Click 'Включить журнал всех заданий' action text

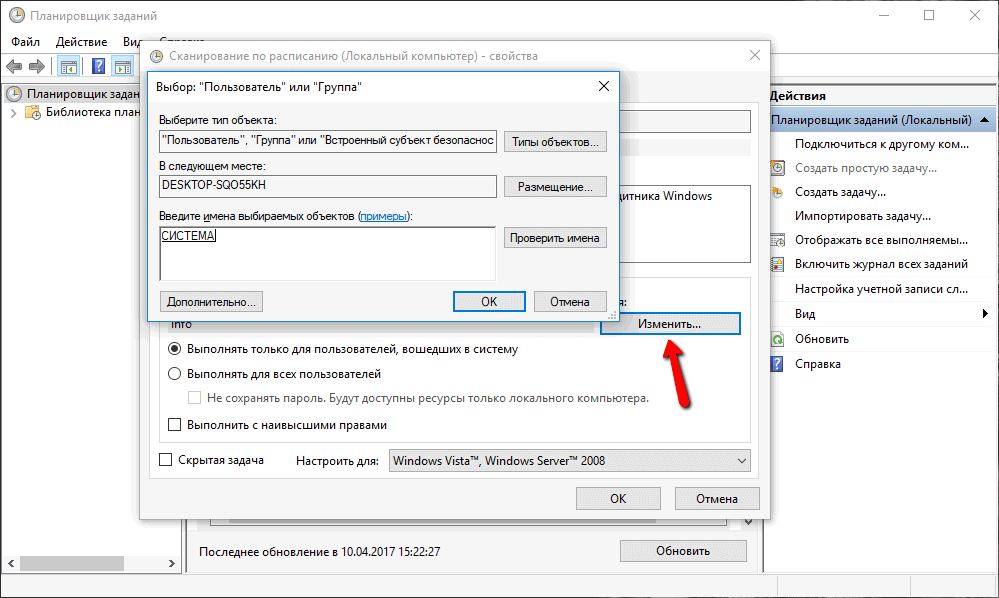tap(881, 264)
